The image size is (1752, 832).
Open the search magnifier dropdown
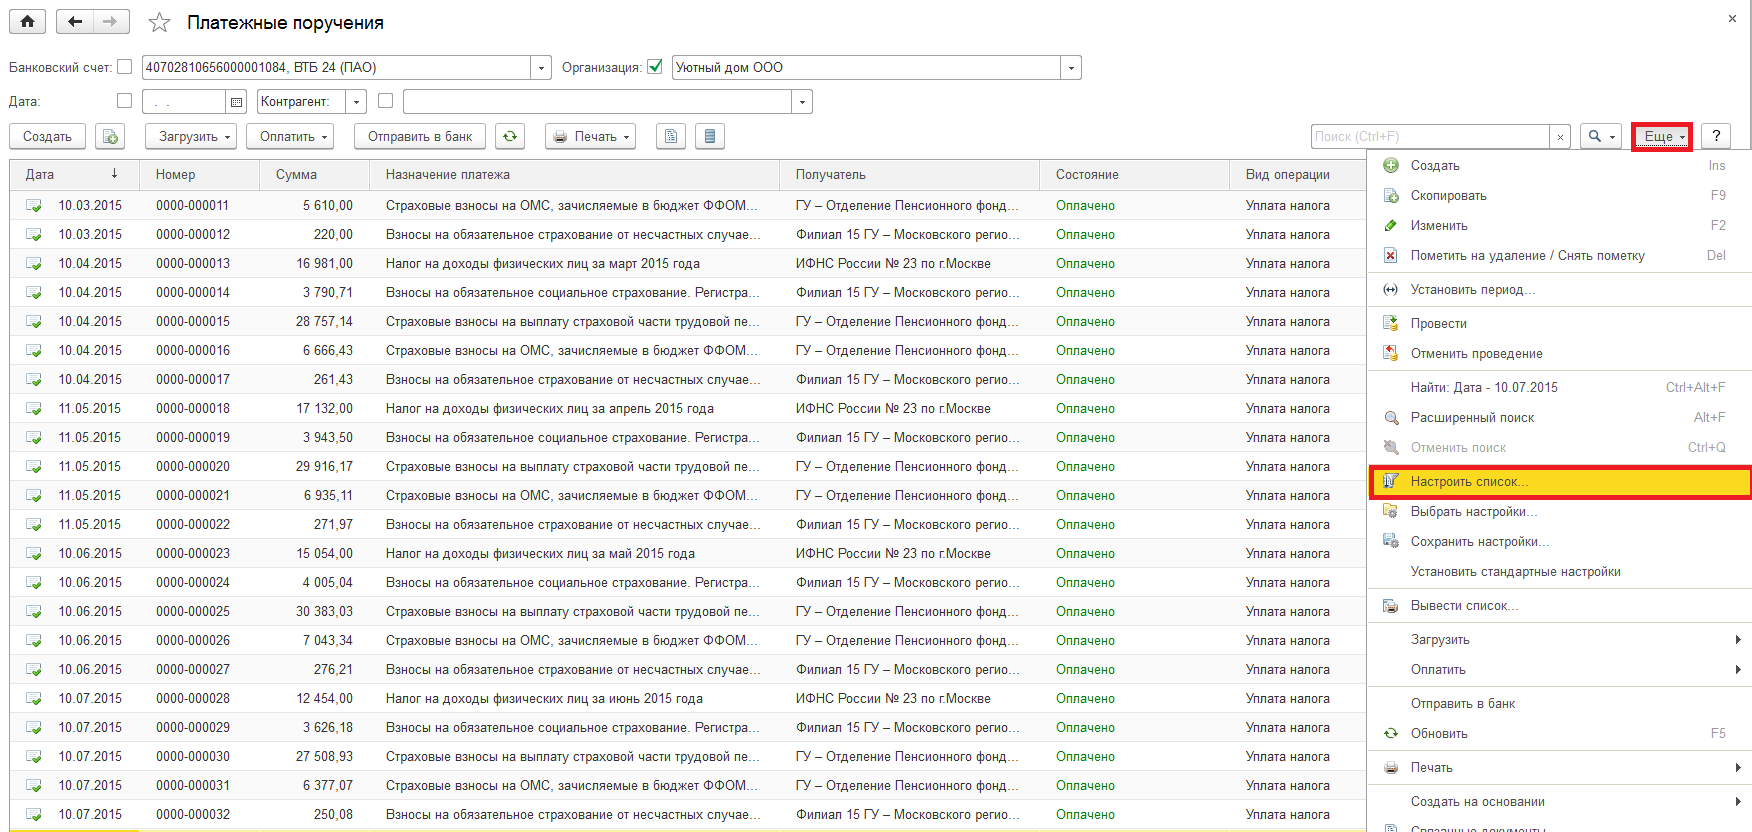(1601, 136)
